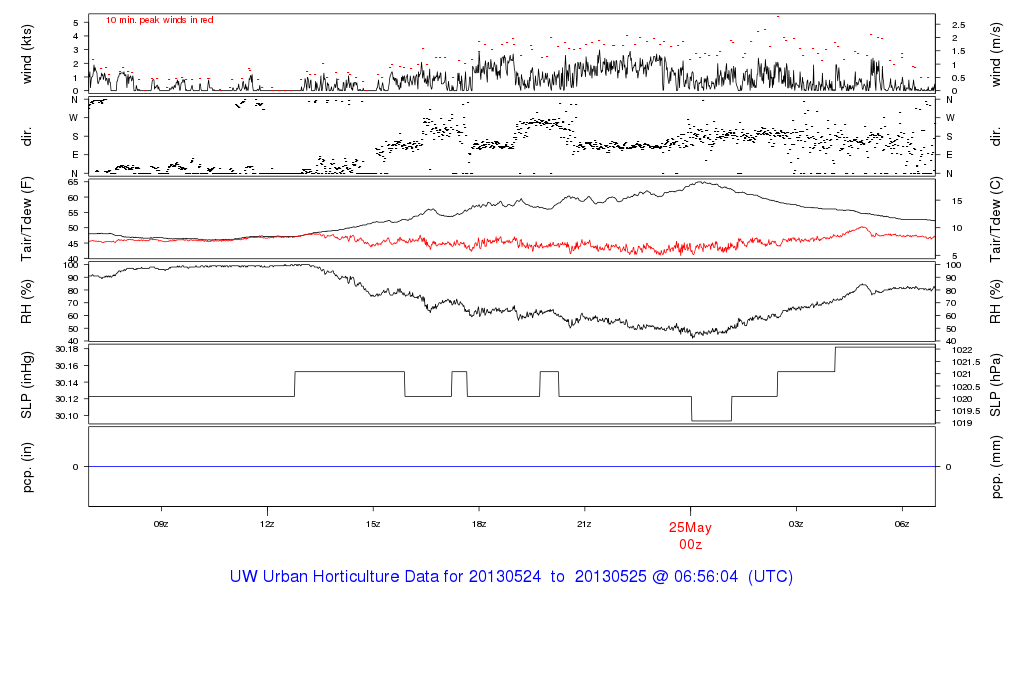Screen dimensions: 1024x700
Task: Click the 'Tair/Tdew (C)' axis label
Action: coord(995,219)
